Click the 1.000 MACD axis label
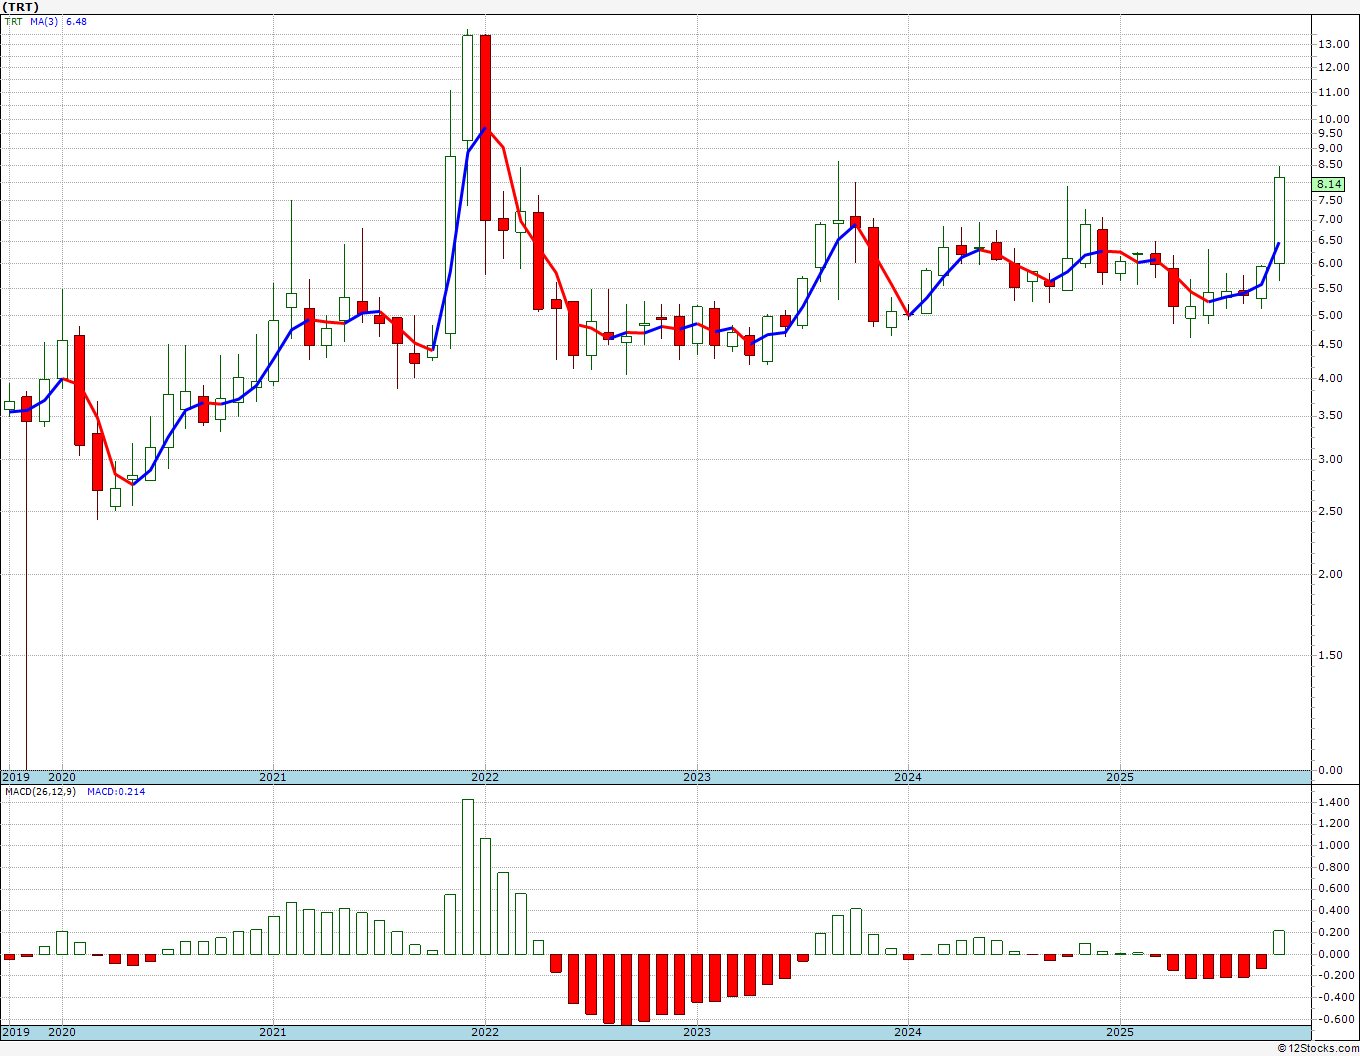Viewport: 1360px width, 1056px height. (1334, 845)
